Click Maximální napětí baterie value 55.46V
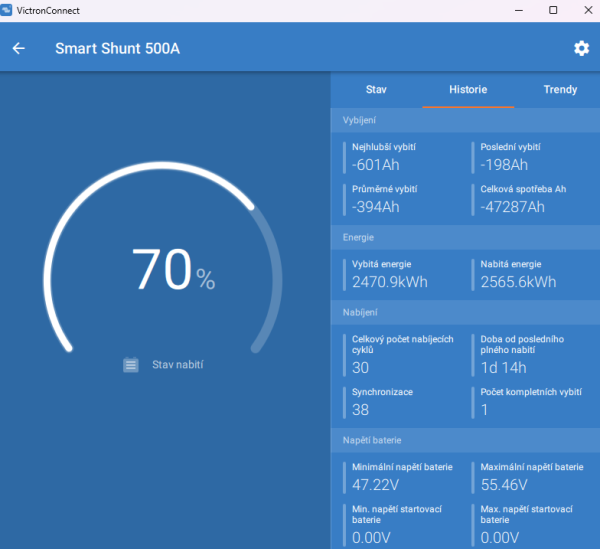The width and height of the screenshot is (600, 549). [504, 485]
